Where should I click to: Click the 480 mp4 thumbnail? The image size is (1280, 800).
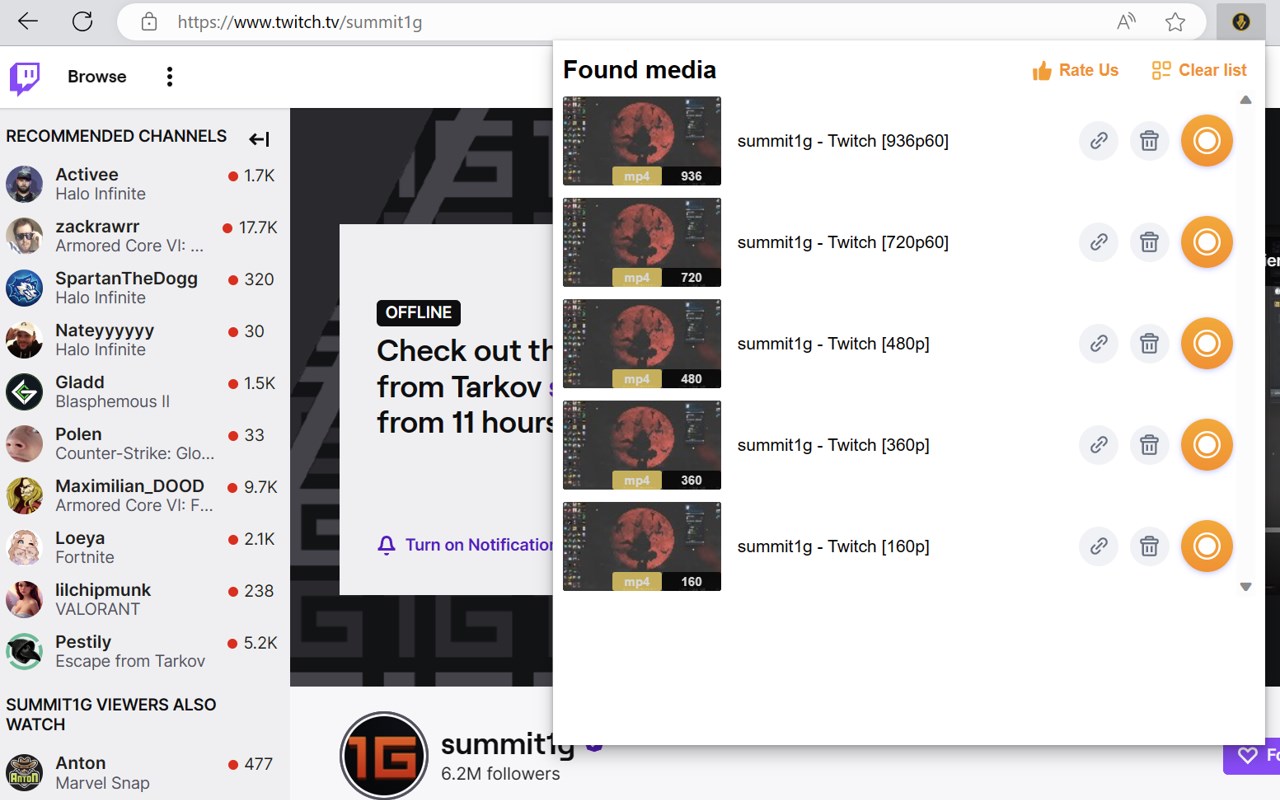point(642,343)
